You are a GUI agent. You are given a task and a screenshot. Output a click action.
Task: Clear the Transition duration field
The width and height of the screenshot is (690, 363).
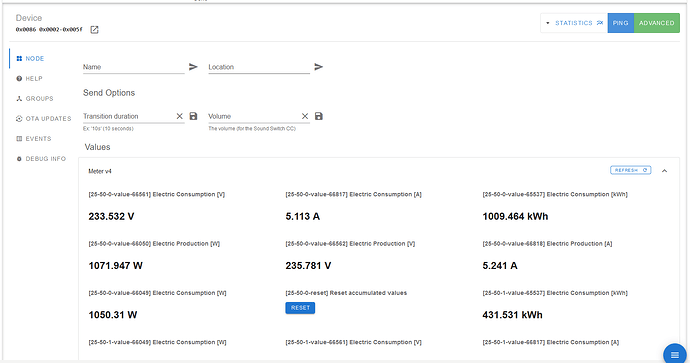180,116
